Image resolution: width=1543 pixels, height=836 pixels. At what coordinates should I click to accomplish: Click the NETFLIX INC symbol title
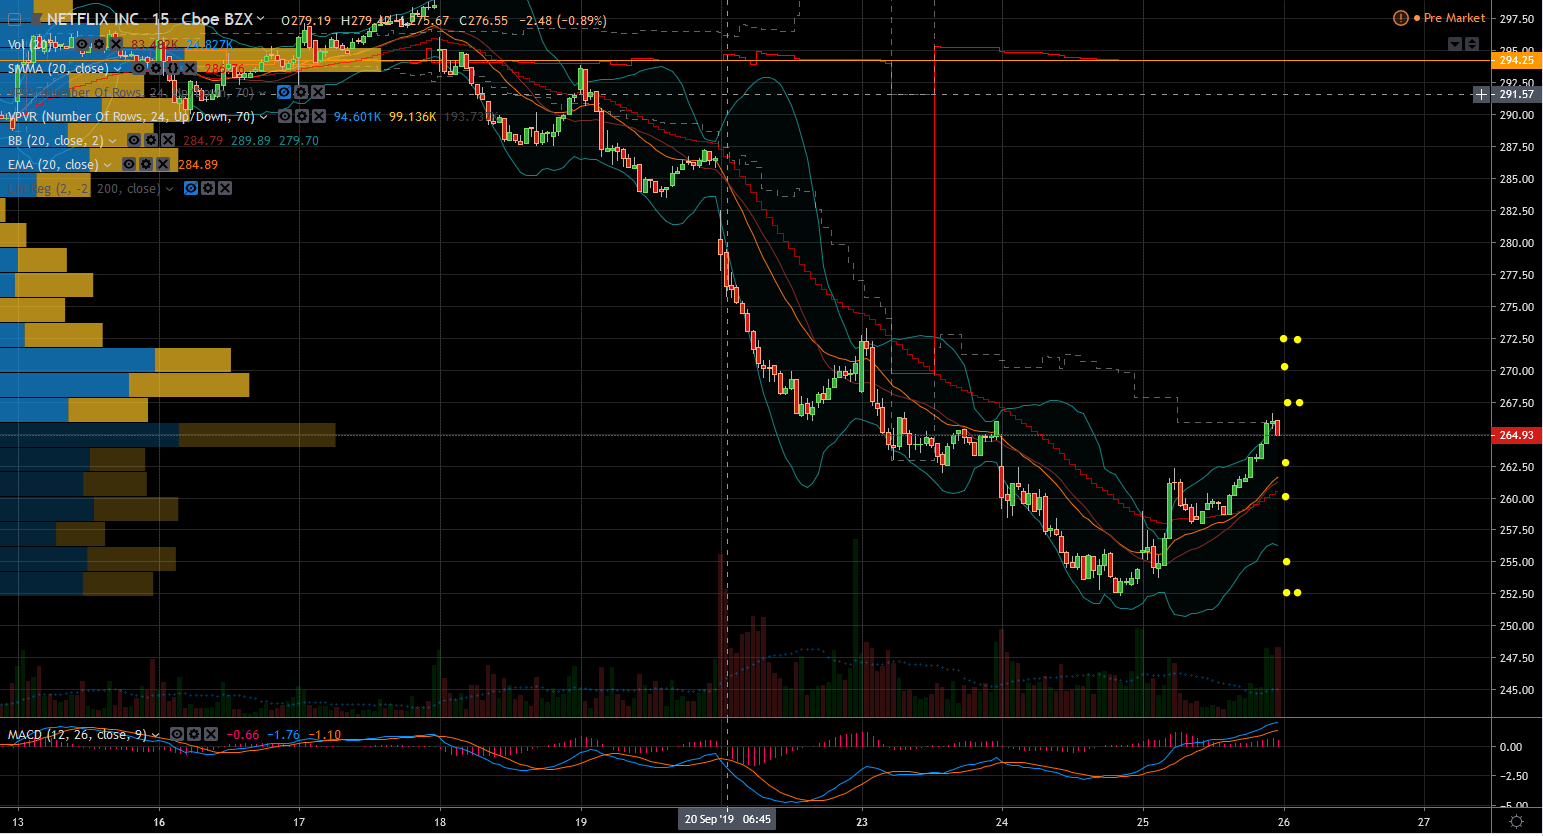tap(93, 19)
